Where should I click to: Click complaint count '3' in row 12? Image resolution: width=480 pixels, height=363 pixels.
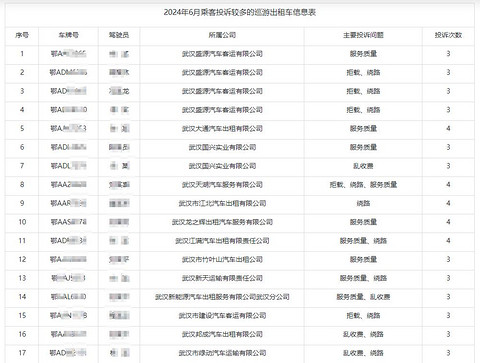pyautogui.click(x=448, y=259)
